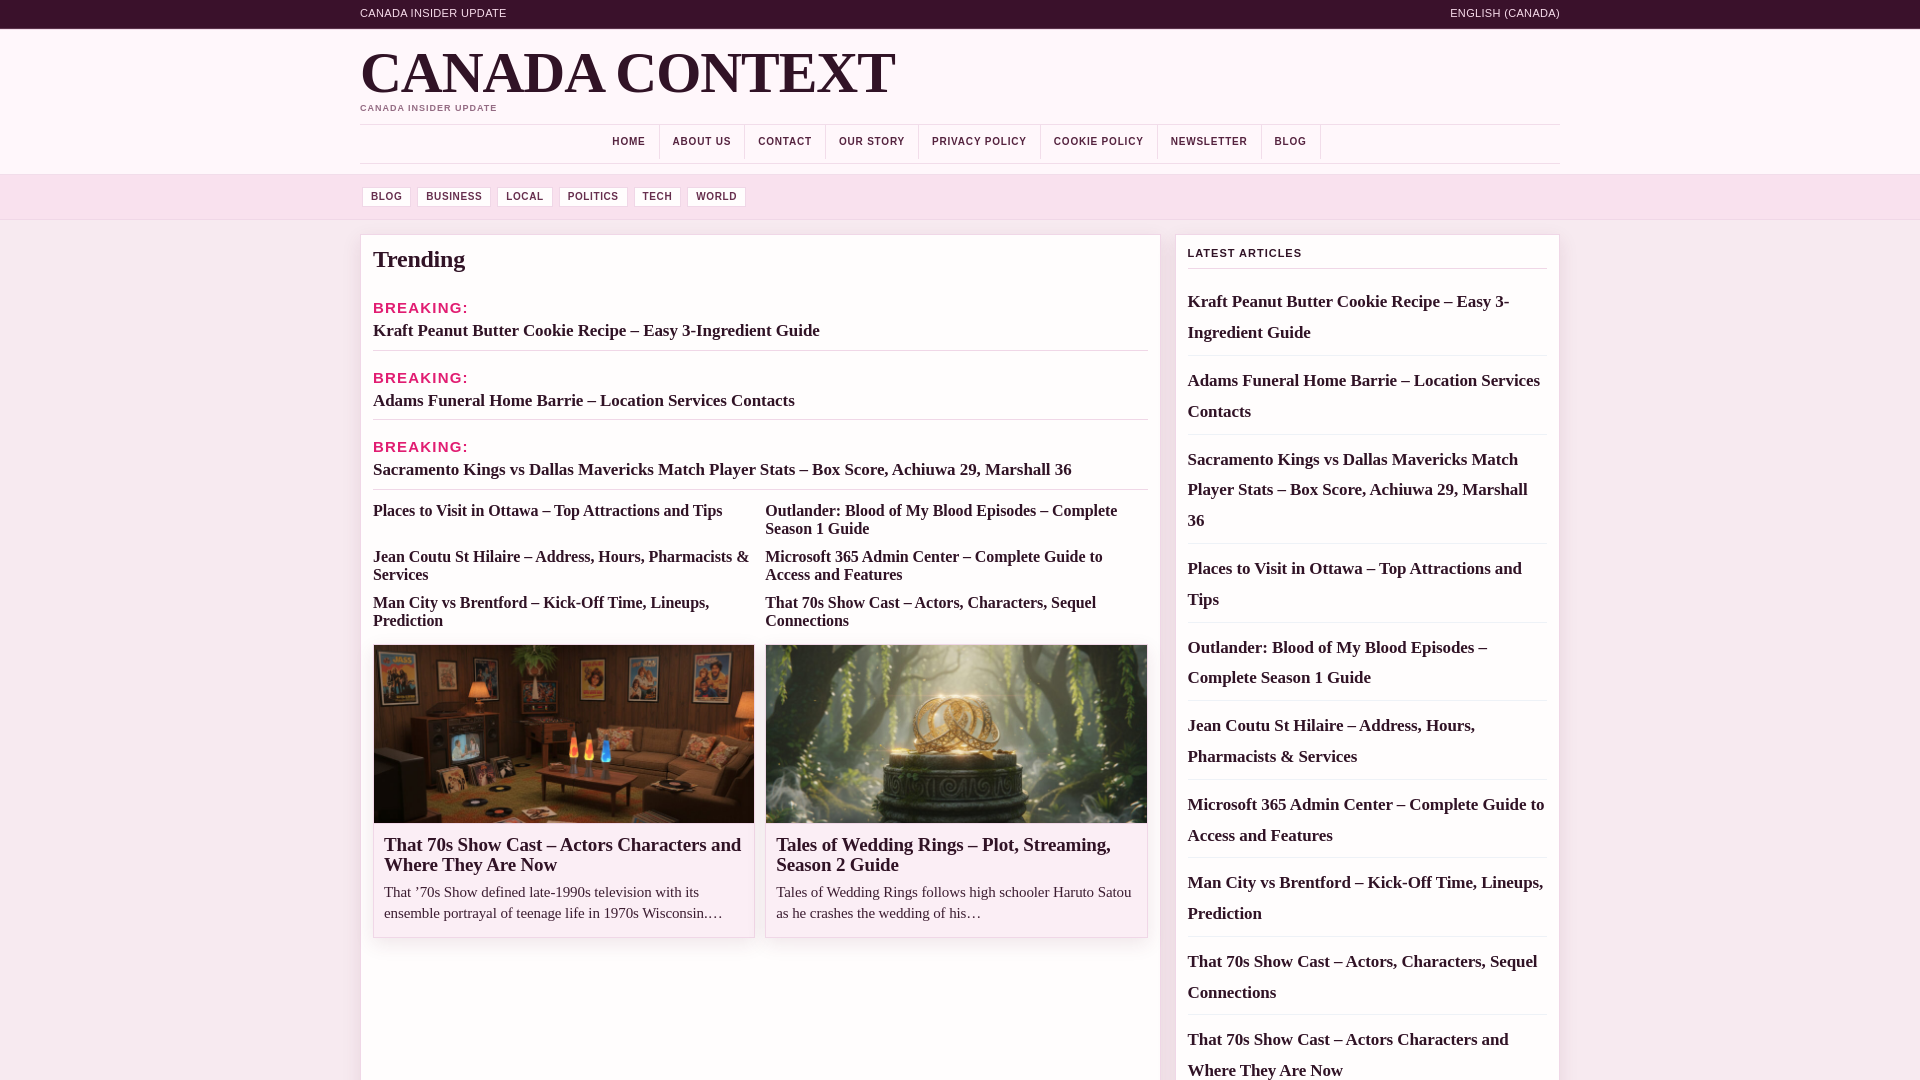Open the Contact page
Viewport: 1920px width, 1080px height.
pos(784,142)
